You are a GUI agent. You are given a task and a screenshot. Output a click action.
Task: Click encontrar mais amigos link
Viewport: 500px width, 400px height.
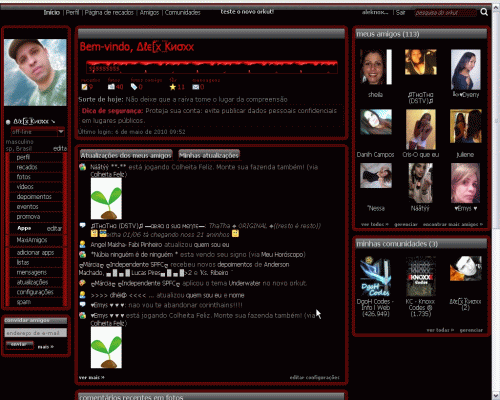click(x=453, y=225)
